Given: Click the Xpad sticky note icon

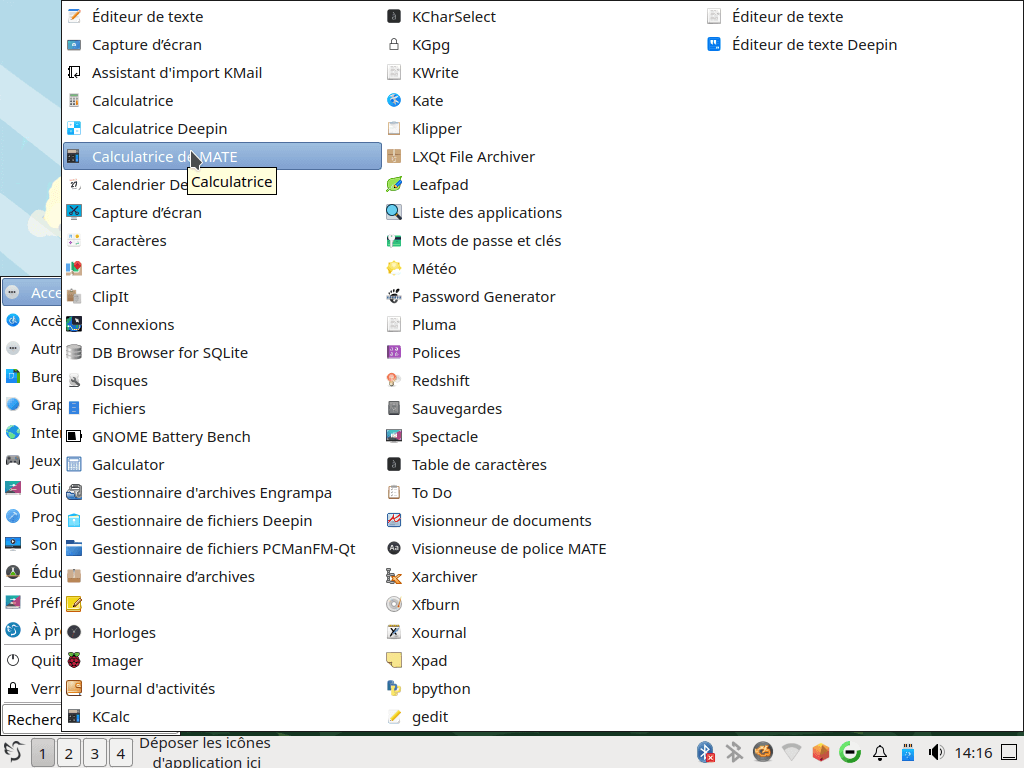Looking at the screenshot, I should pos(394,661).
